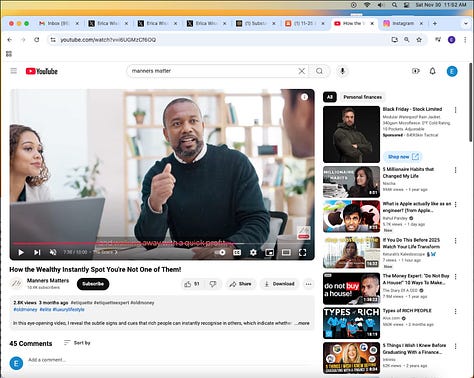This screenshot has width=474, height=378.
Task: Open options for 5 Millionaire Habits video
Action: click(x=456, y=170)
